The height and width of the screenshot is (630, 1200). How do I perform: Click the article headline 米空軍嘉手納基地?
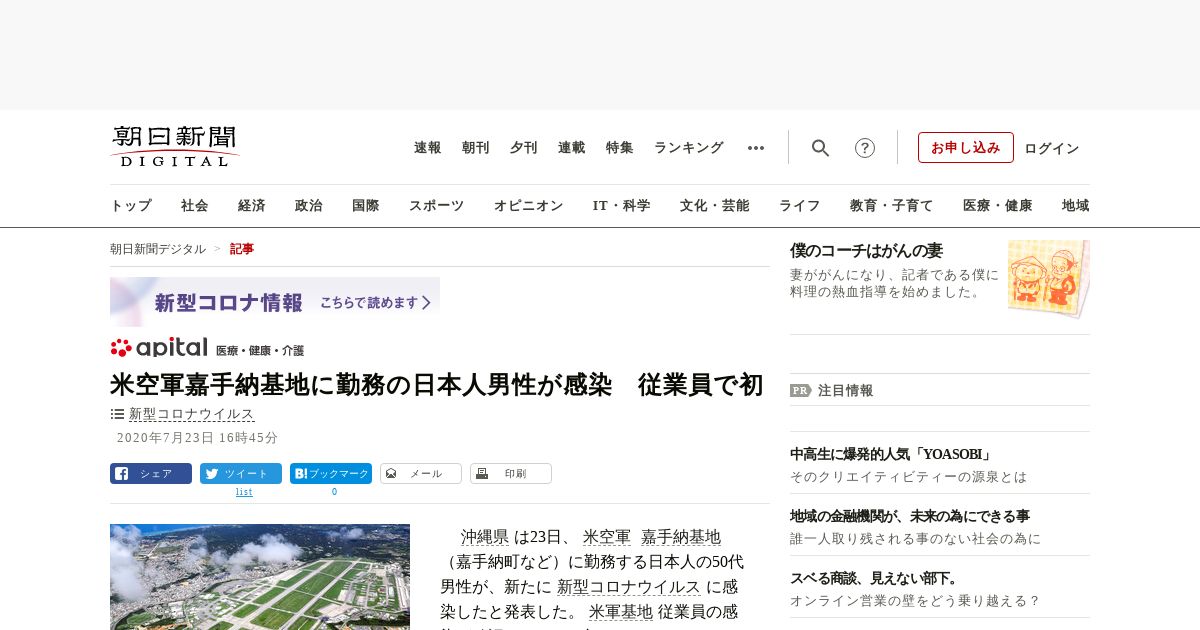(436, 385)
